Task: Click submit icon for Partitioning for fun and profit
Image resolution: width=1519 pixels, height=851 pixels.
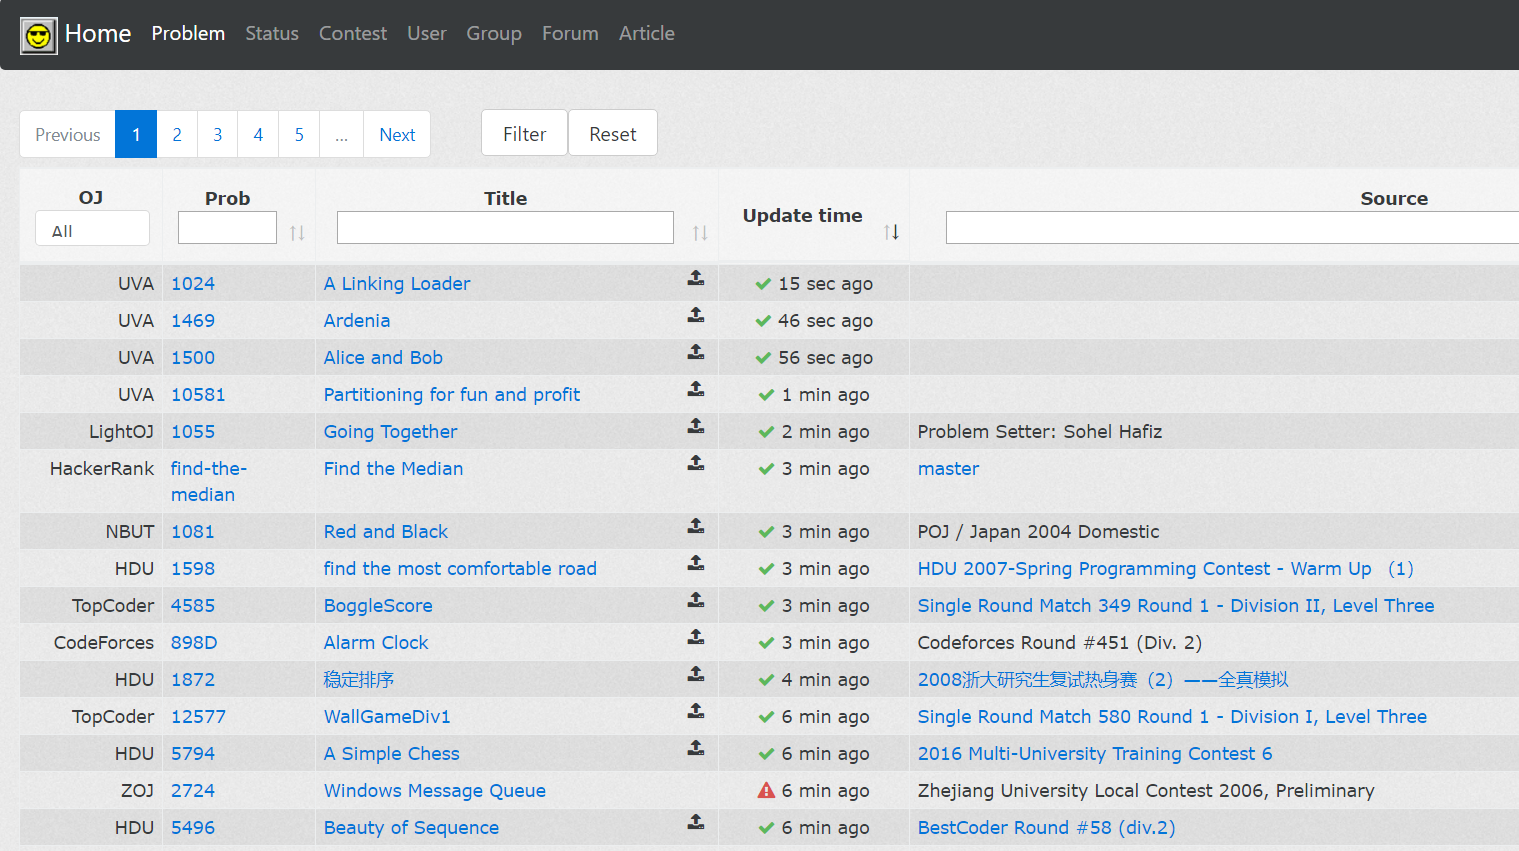Action: pyautogui.click(x=696, y=389)
